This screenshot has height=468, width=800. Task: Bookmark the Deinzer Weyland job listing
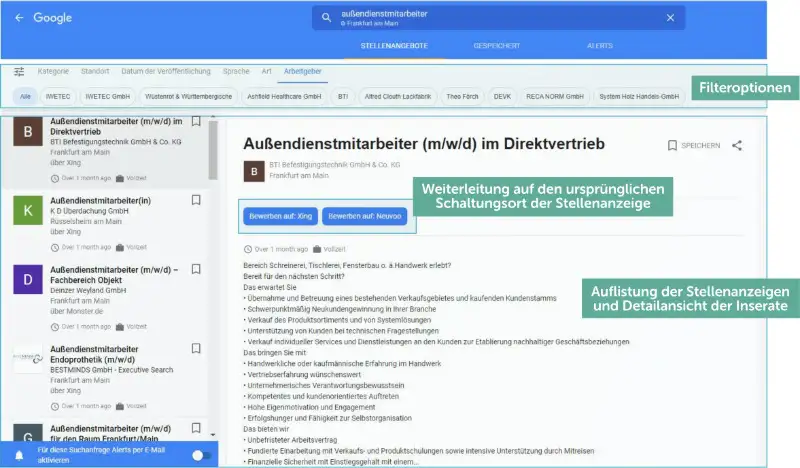pyautogui.click(x=196, y=269)
